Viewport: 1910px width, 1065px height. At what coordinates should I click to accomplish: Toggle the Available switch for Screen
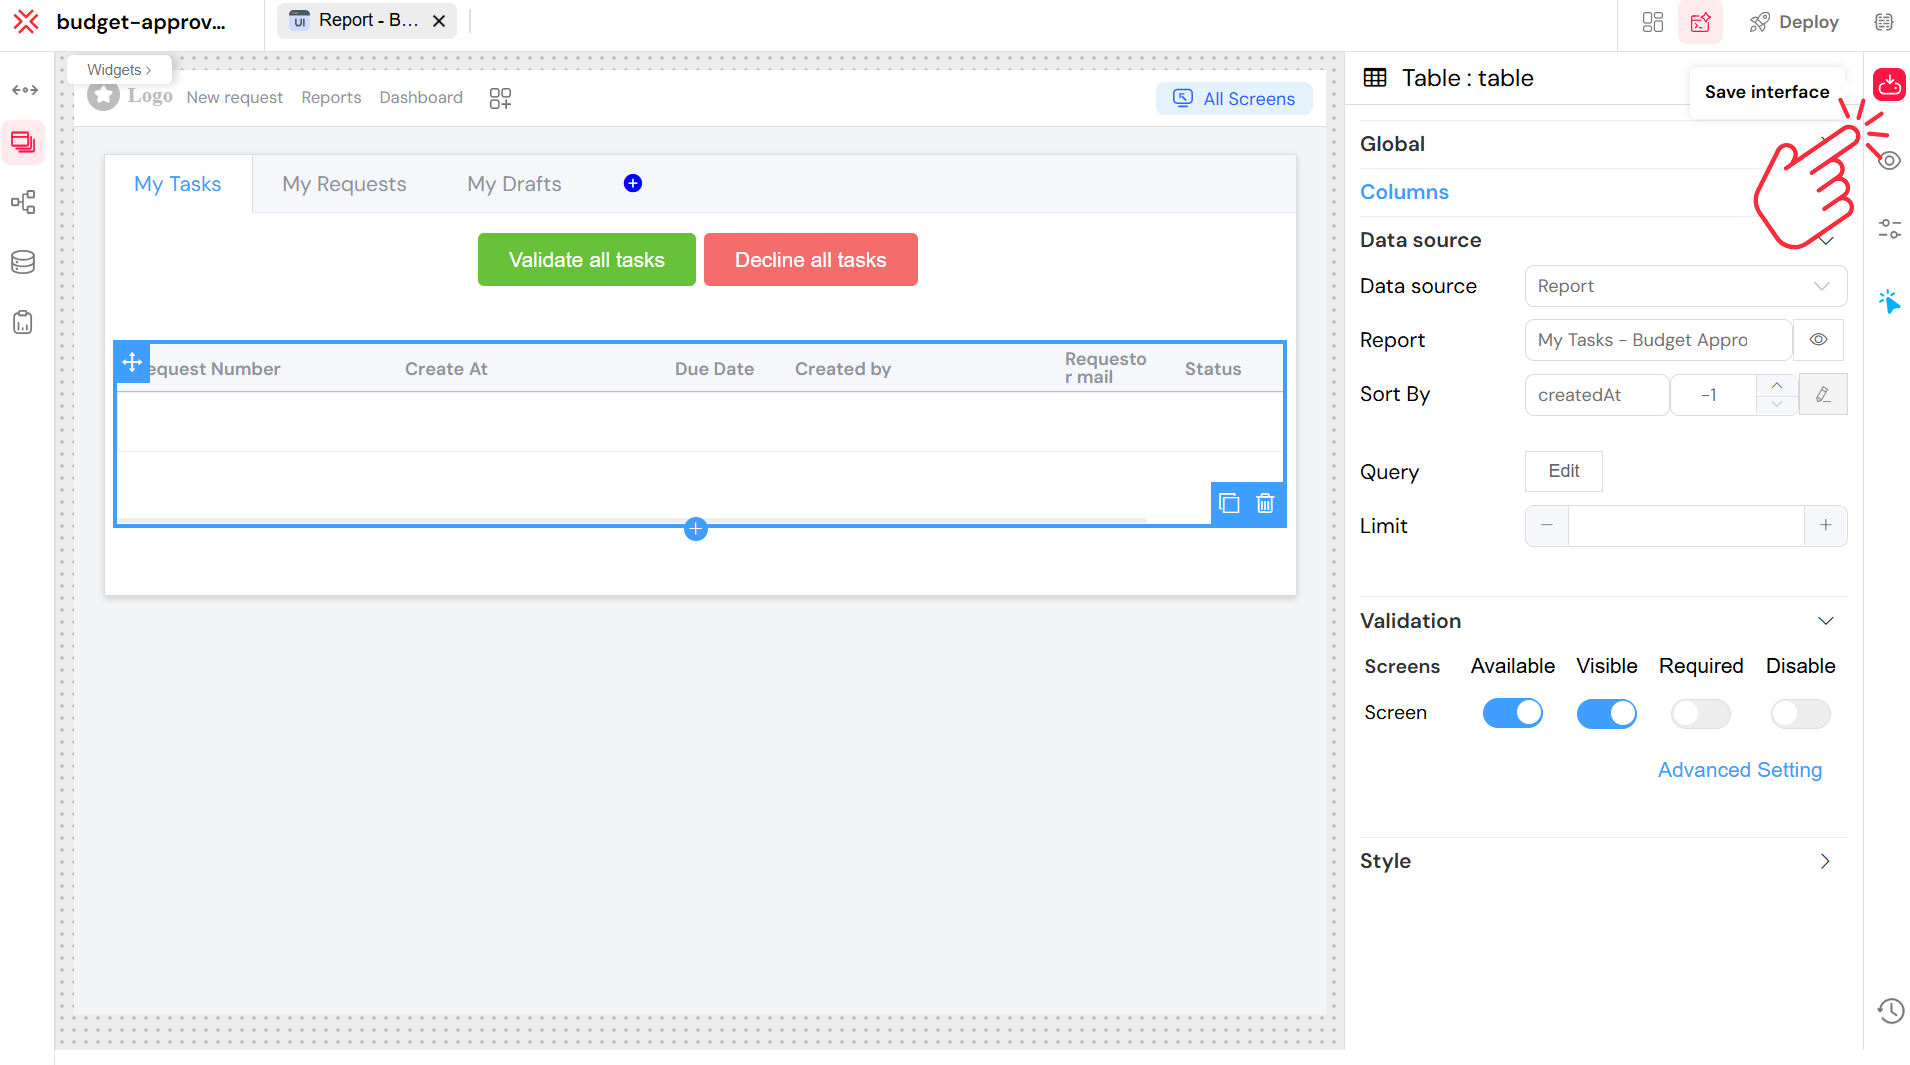(x=1512, y=713)
